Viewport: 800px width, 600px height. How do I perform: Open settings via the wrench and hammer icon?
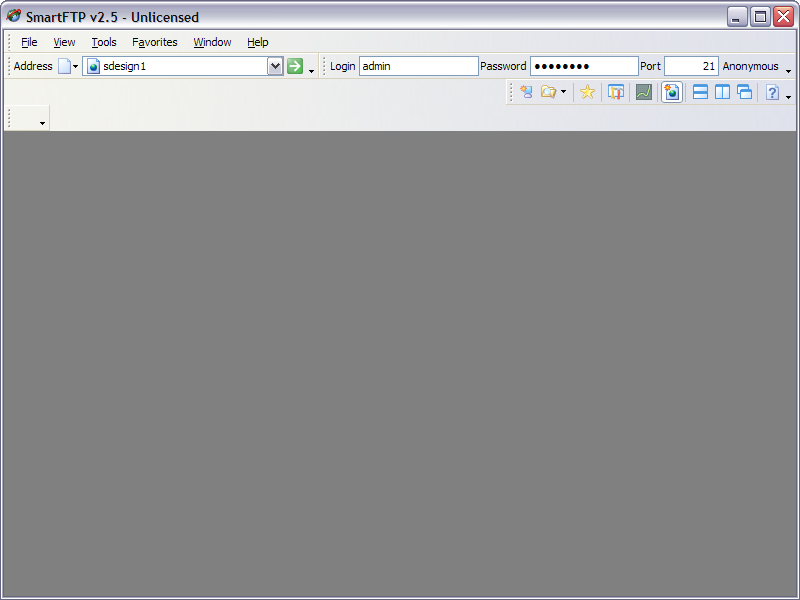click(616, 92)
